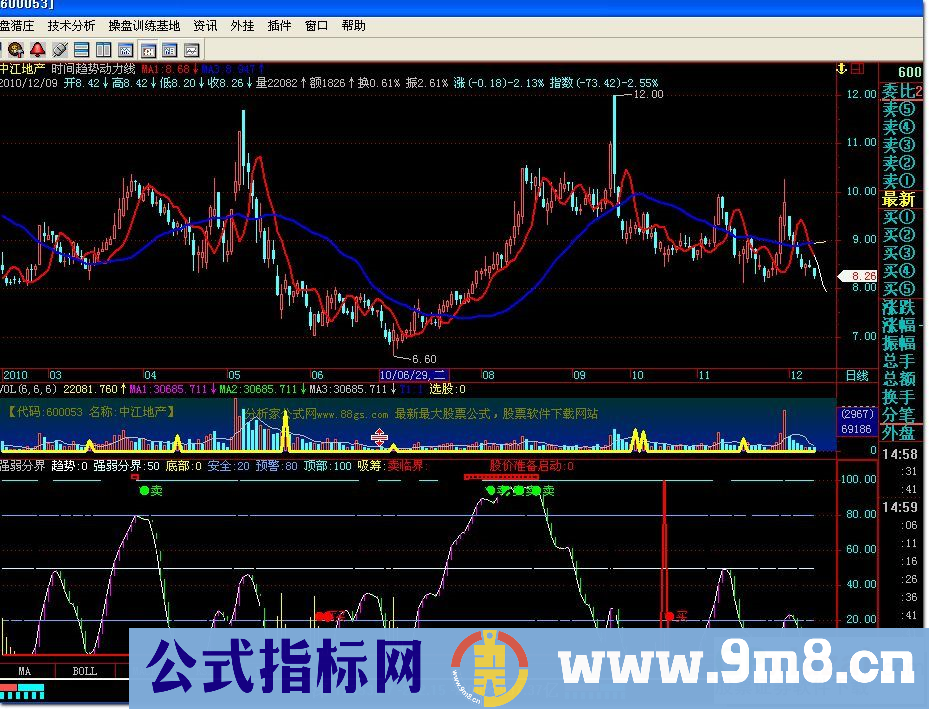Click the red 买 signal marker near red spike
929x709 pixels.
[676, 617]
